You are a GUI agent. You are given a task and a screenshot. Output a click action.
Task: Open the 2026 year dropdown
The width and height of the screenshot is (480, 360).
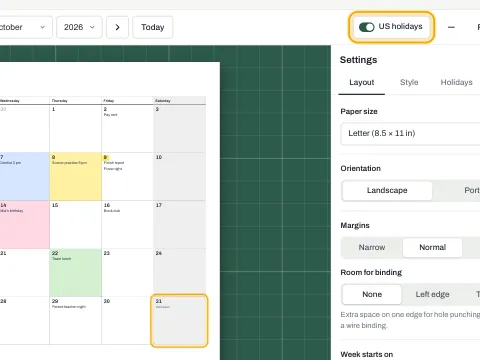click(79, 27)
